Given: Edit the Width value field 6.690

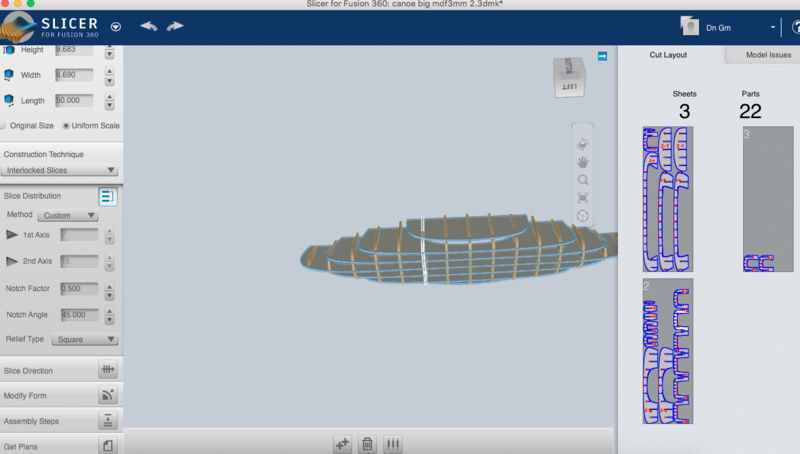Looking at the screenshot, I should tap(74, 75).
